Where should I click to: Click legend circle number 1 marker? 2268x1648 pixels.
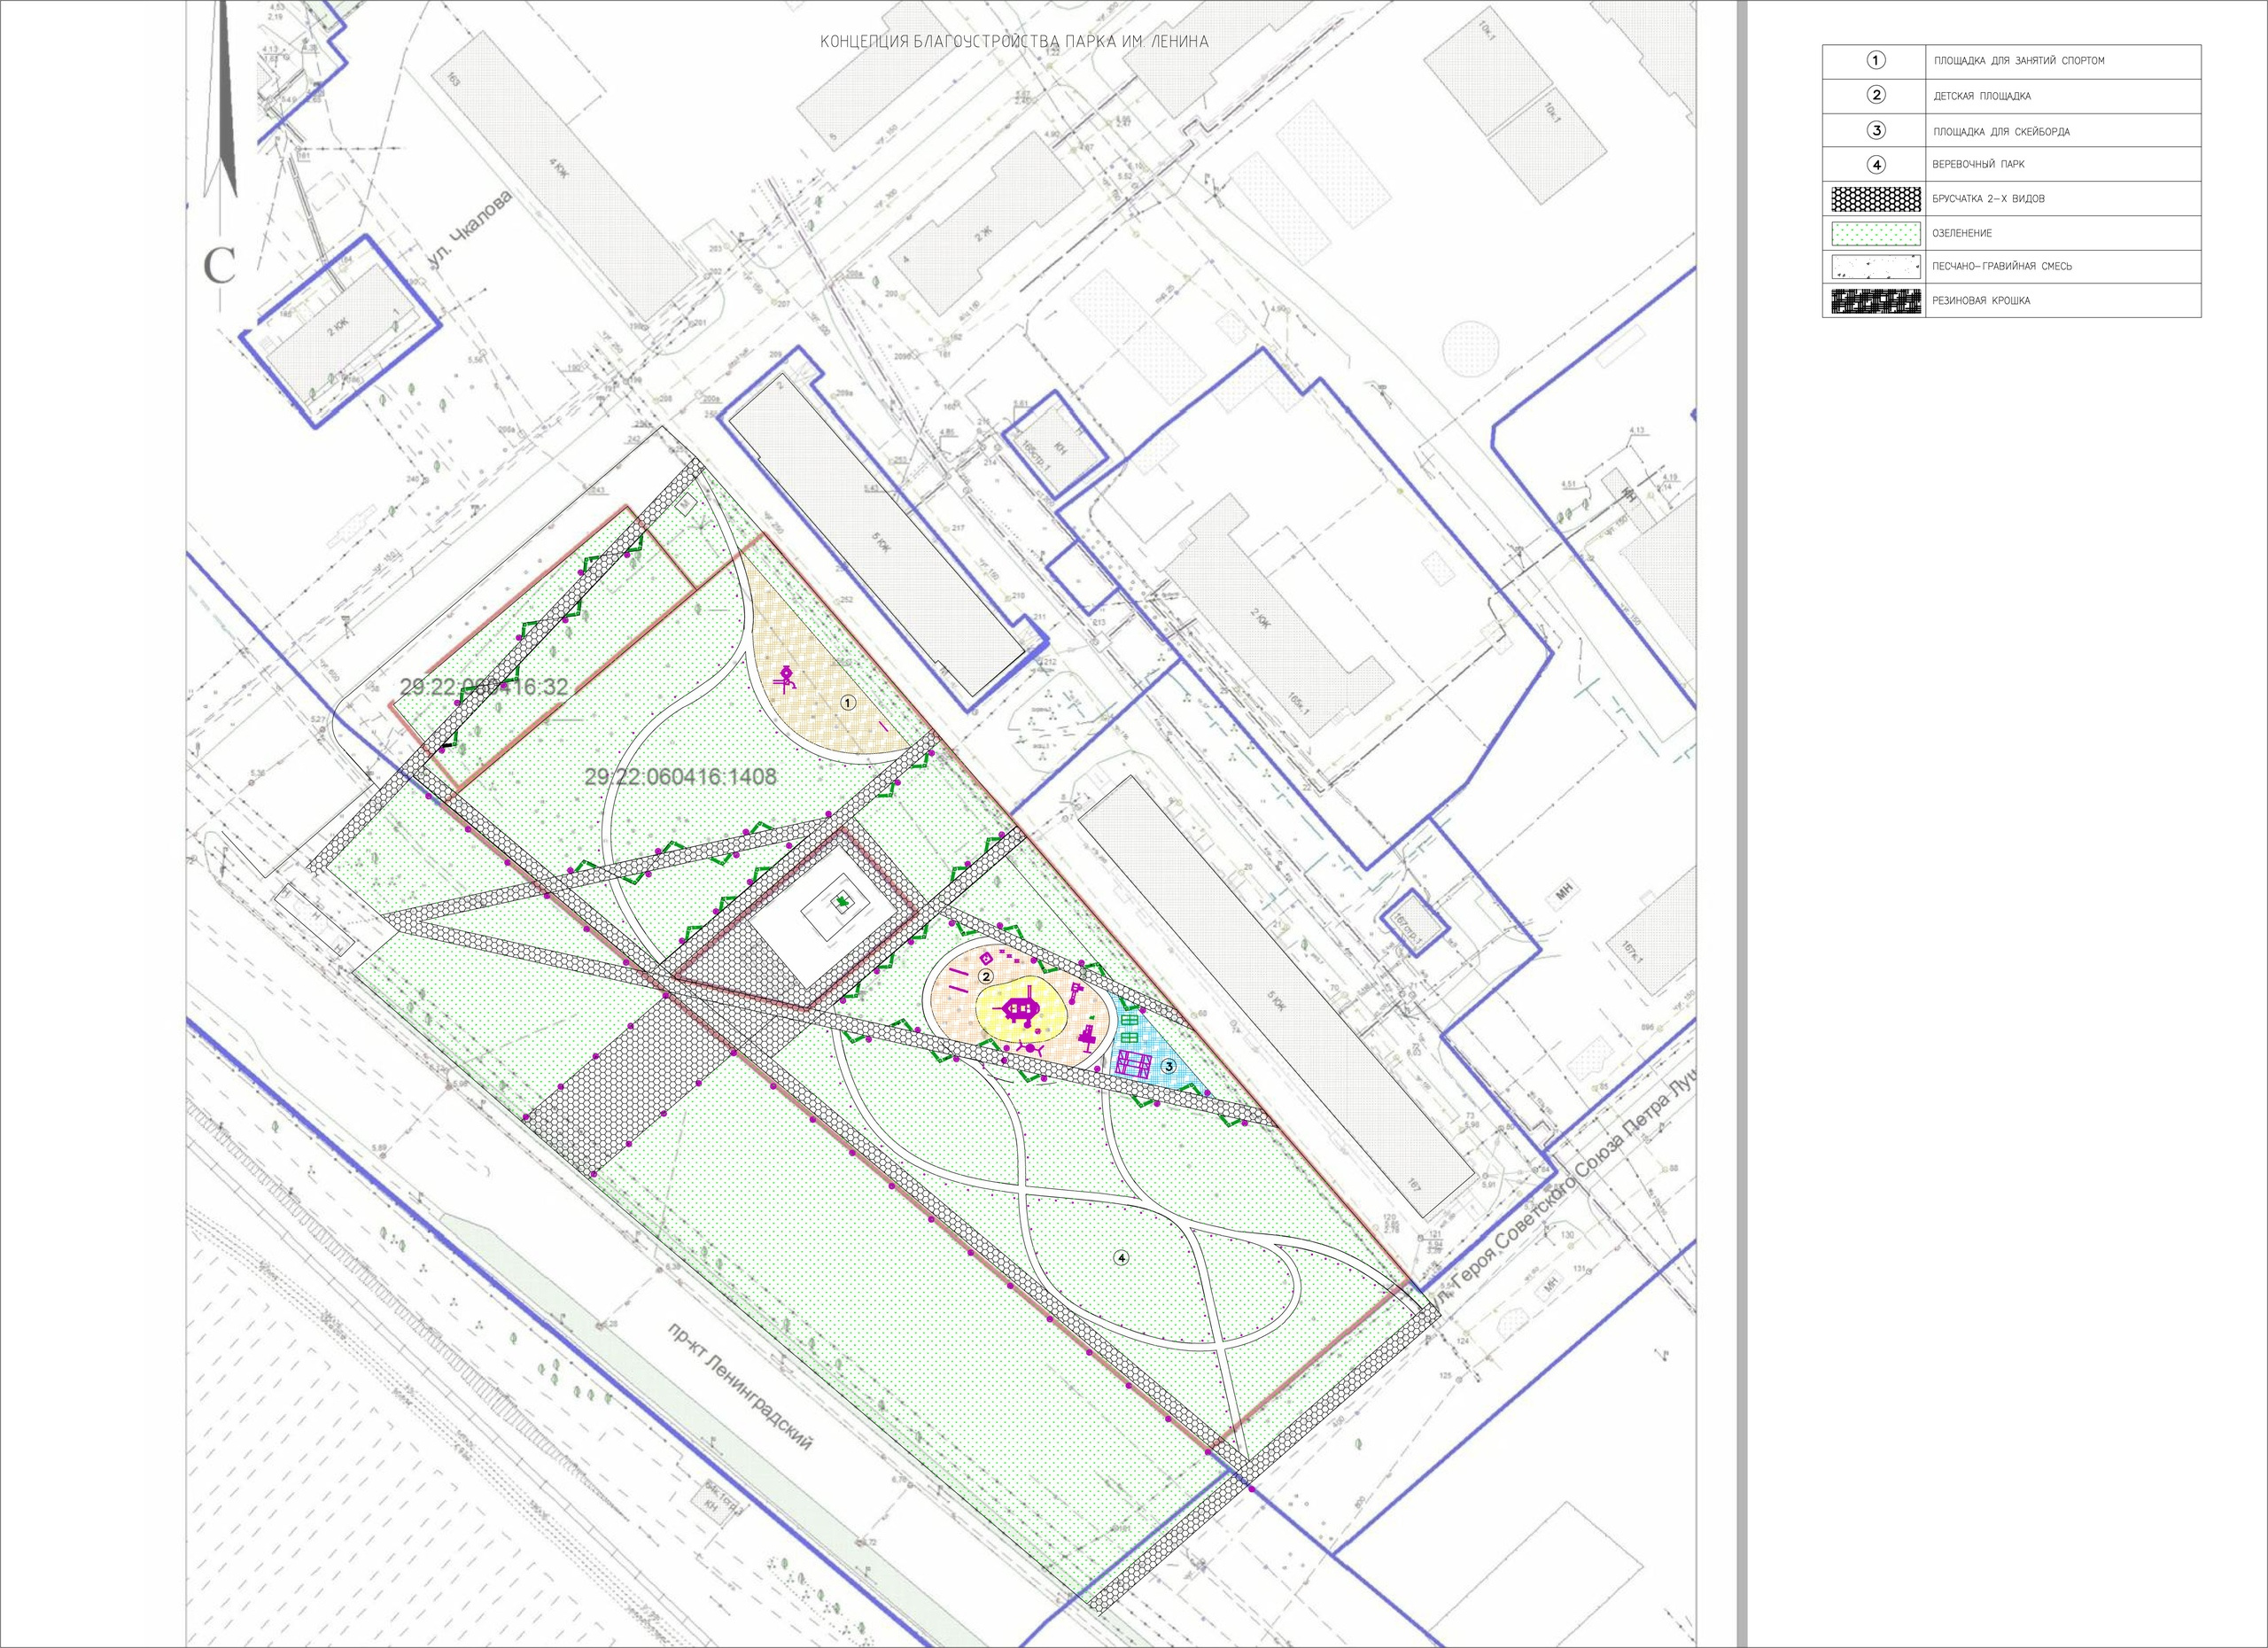tap(1877, 61)
